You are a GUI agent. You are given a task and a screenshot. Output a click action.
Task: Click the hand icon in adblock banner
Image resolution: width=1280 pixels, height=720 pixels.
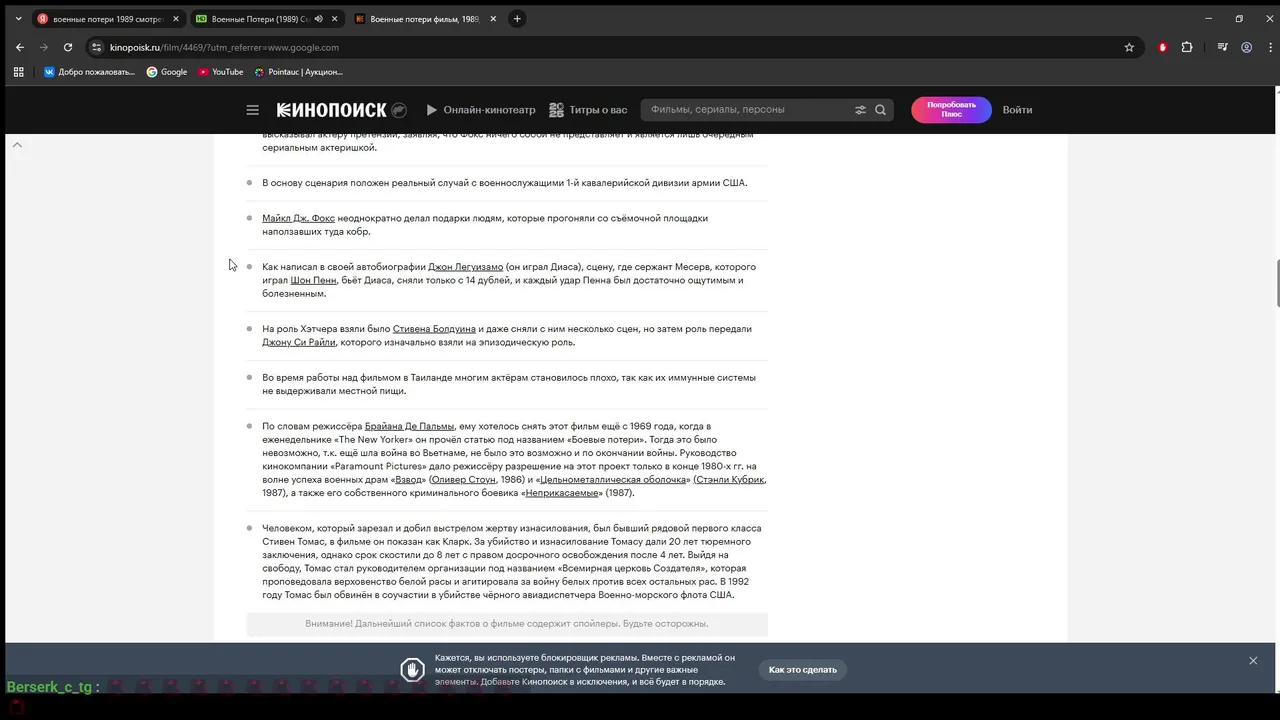coord(412,670)
